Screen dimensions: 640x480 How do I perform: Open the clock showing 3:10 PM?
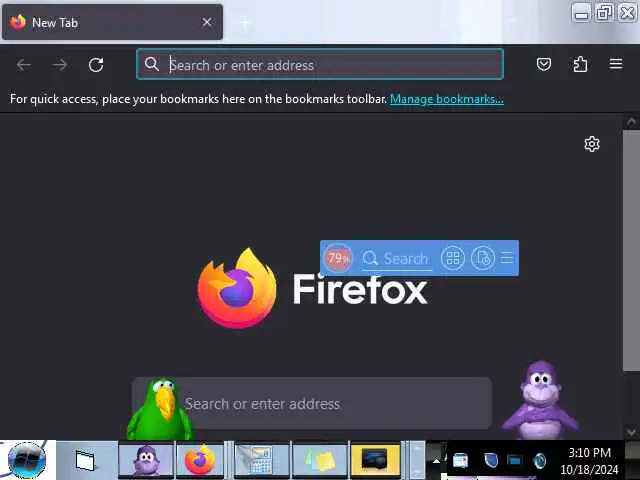tap(589, 461)
